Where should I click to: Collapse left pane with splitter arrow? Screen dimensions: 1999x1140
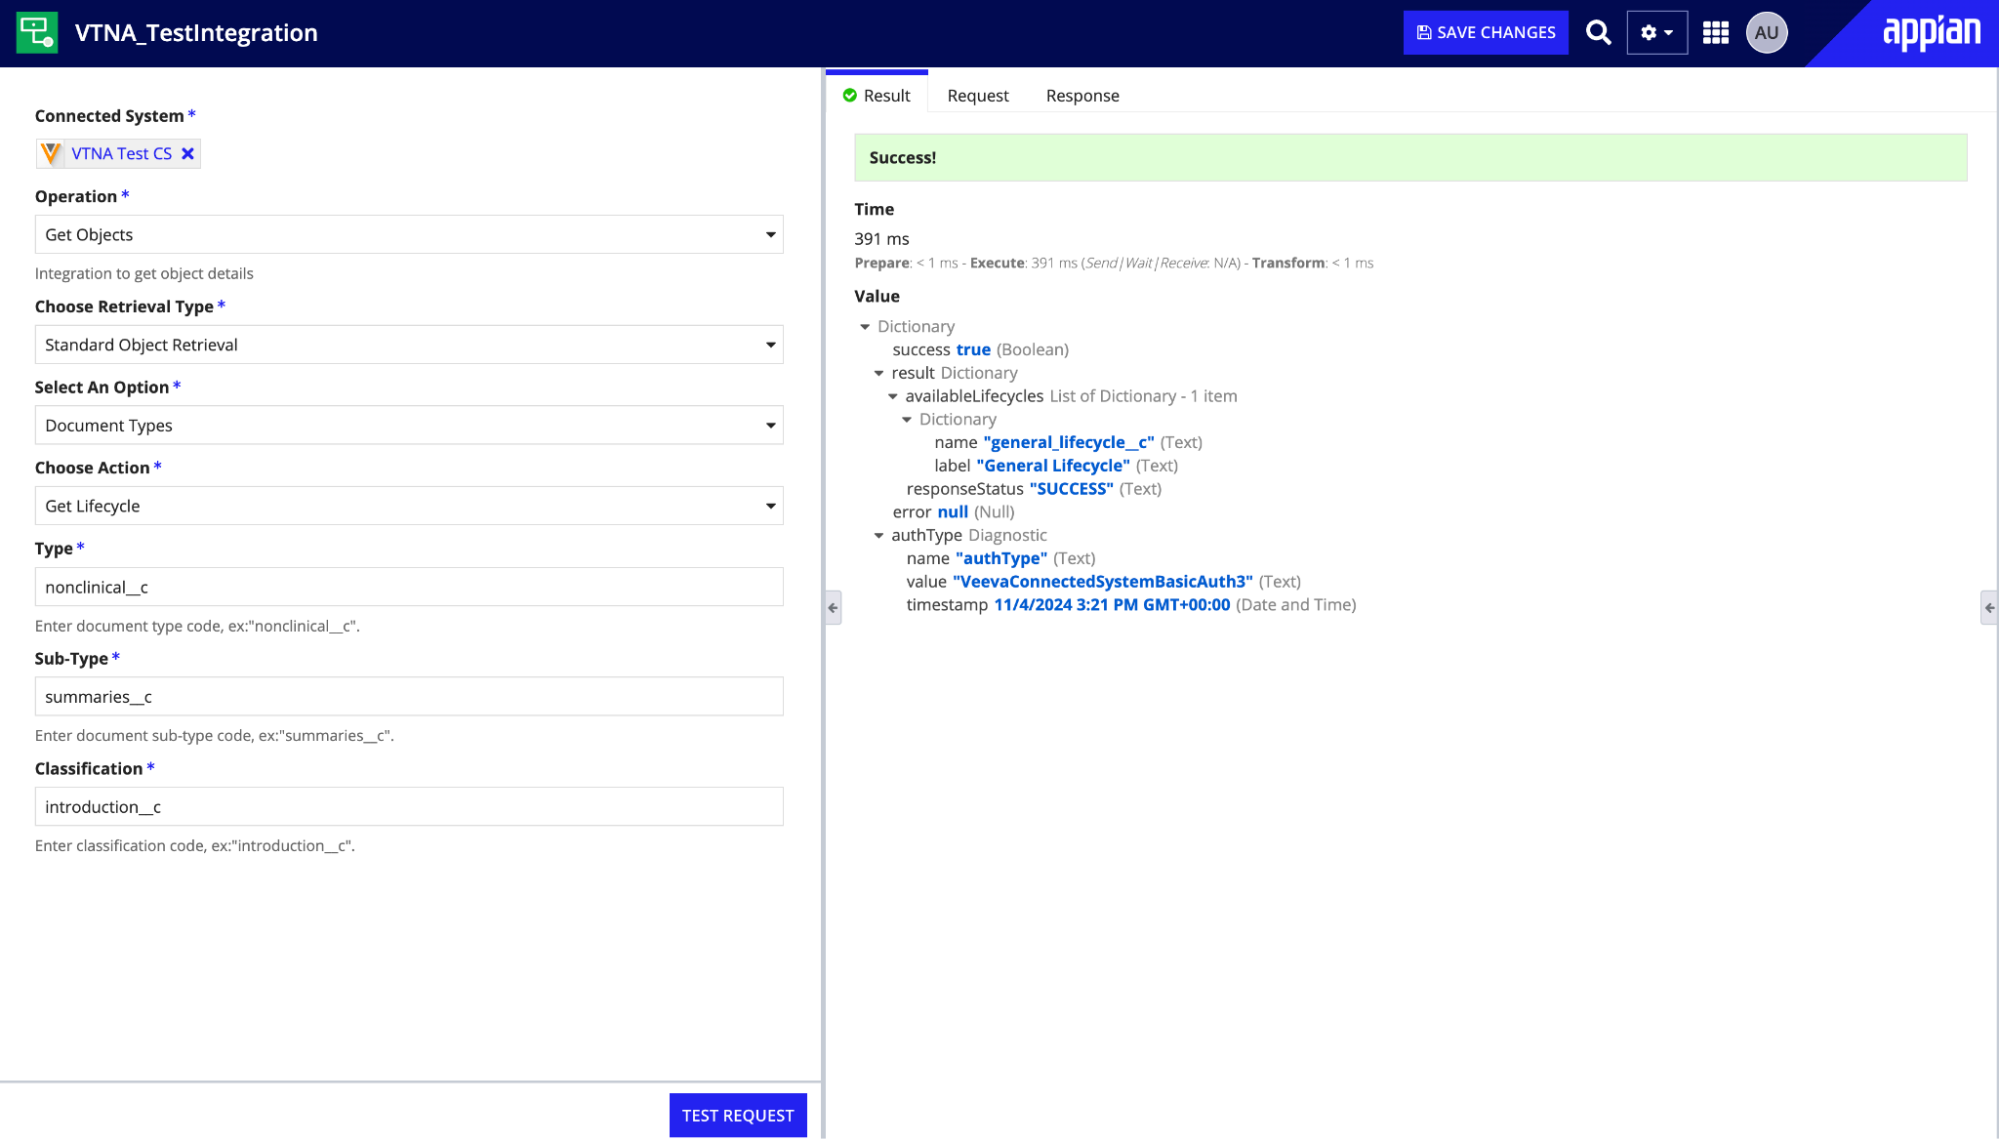[833, 607]
